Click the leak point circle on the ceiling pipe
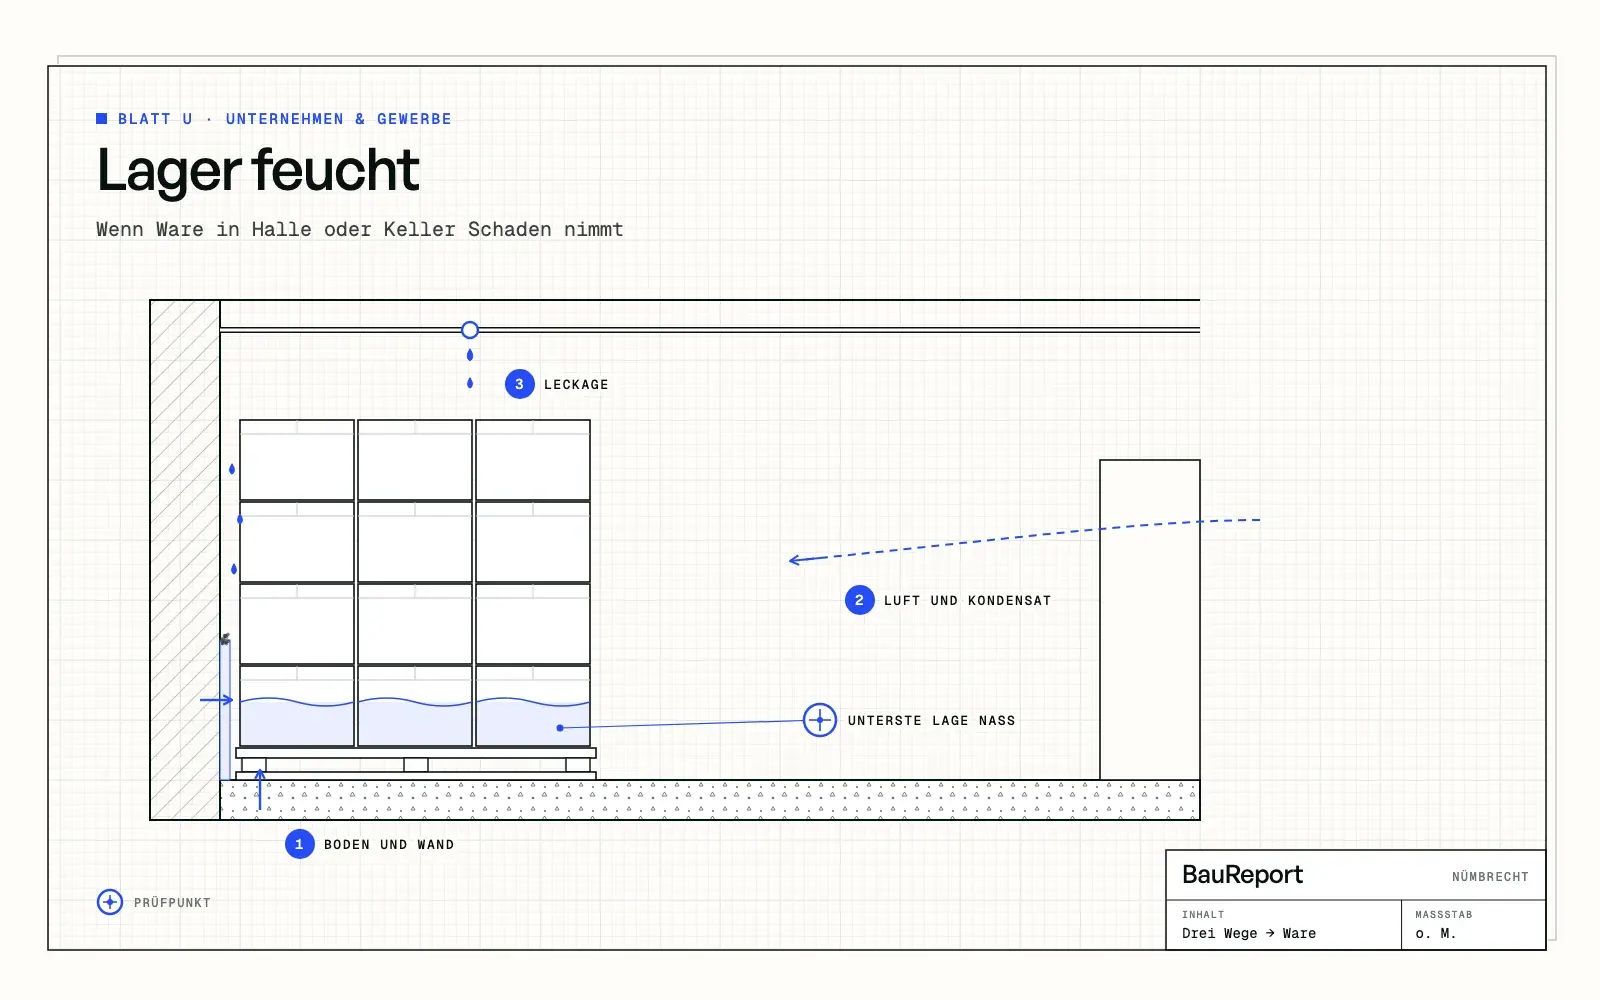 coord(470,330)
